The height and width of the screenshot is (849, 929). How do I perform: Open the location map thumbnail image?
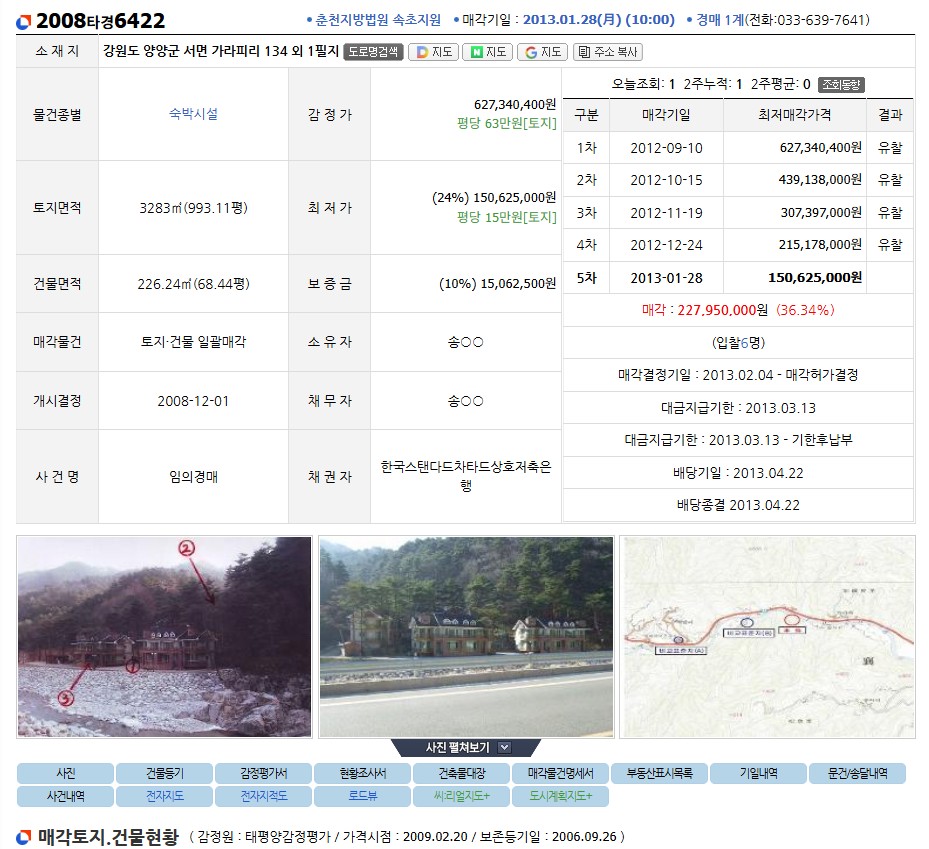(767, 637)
